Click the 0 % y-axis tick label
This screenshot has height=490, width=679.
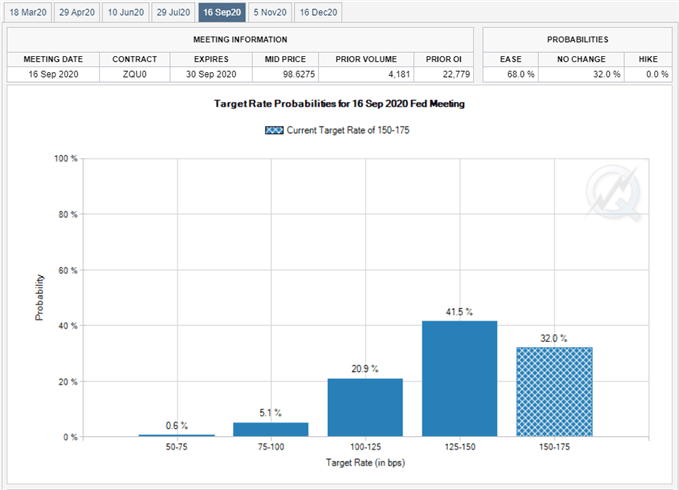click(x=70, y=437)
